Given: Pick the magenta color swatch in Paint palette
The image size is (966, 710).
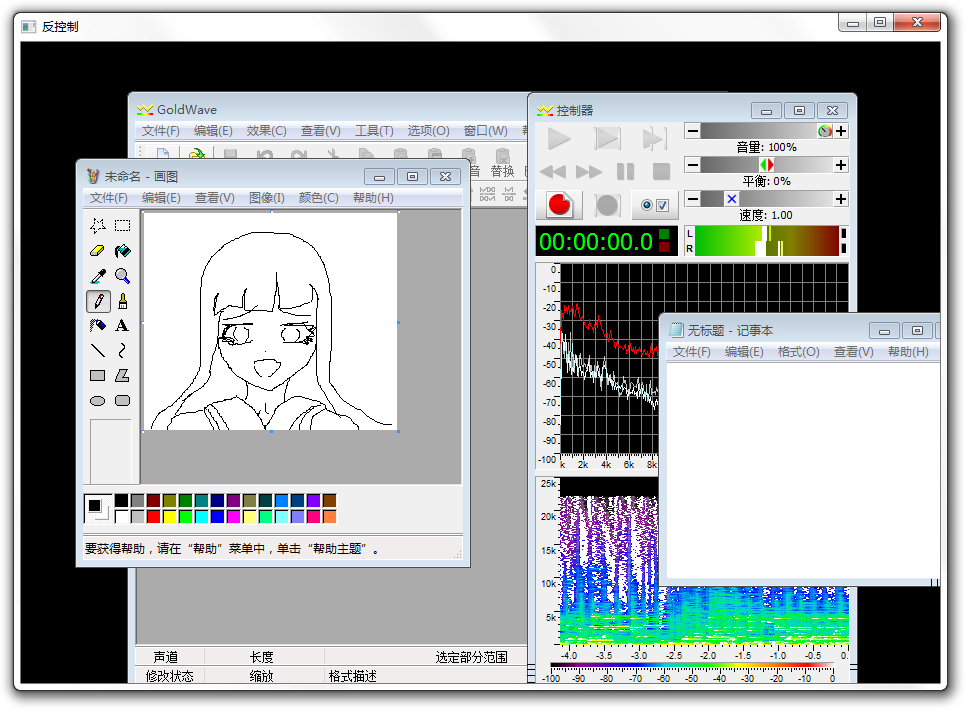Looking at the screenshot, I should [x=233, y=516].
